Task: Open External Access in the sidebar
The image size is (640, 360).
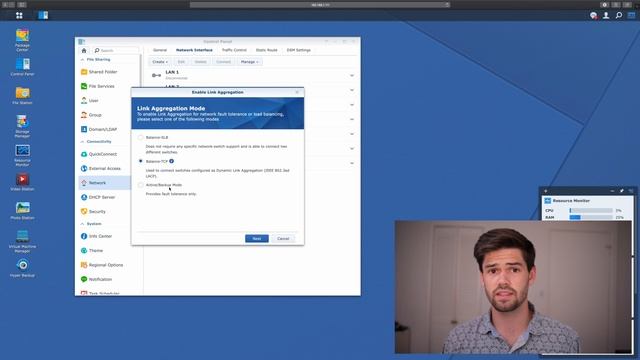Action: pos(104,168)
